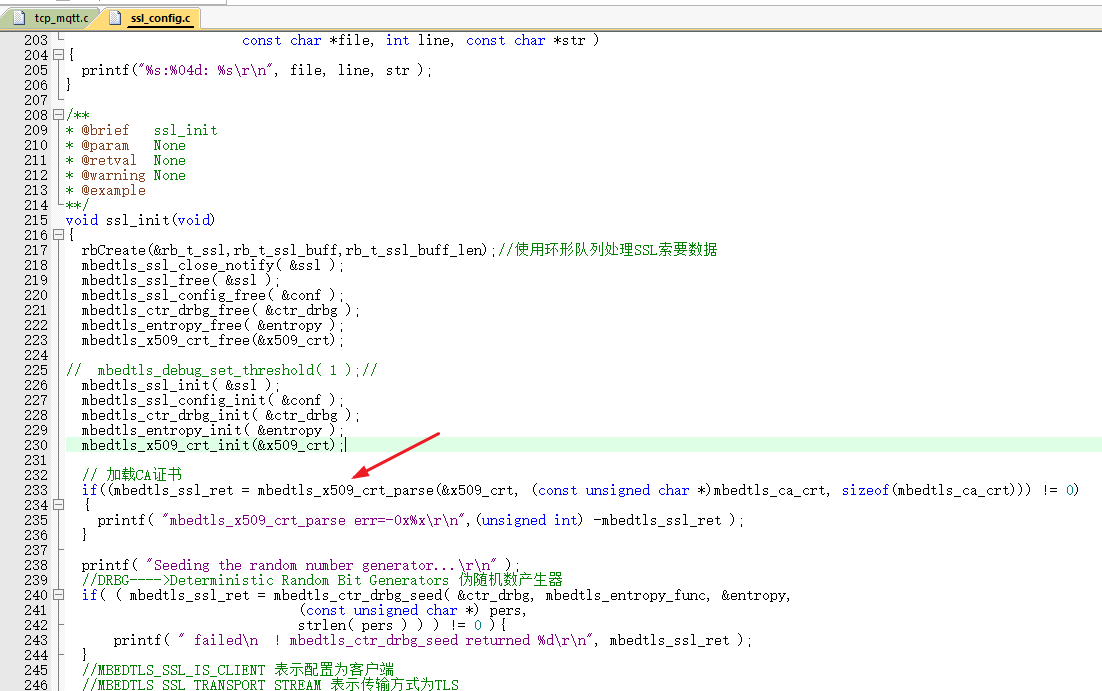Click mbedtls_x509_crt_init on line 230

166,445
